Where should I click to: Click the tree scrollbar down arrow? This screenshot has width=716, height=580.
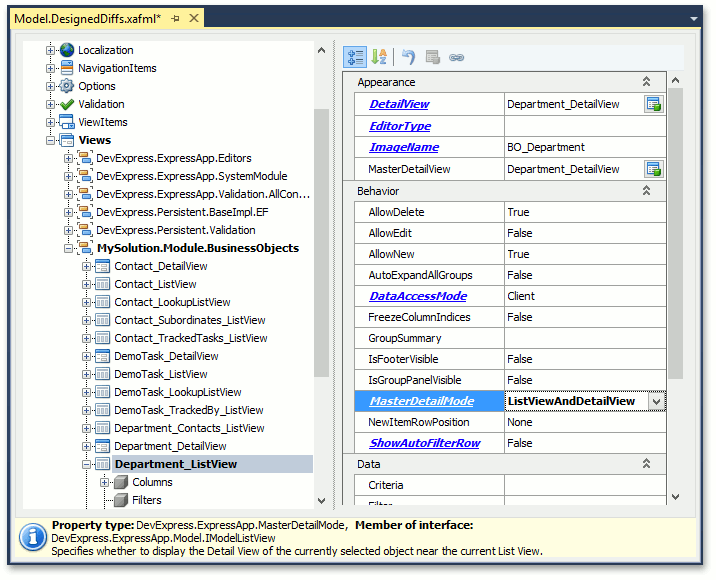[321, 501]
